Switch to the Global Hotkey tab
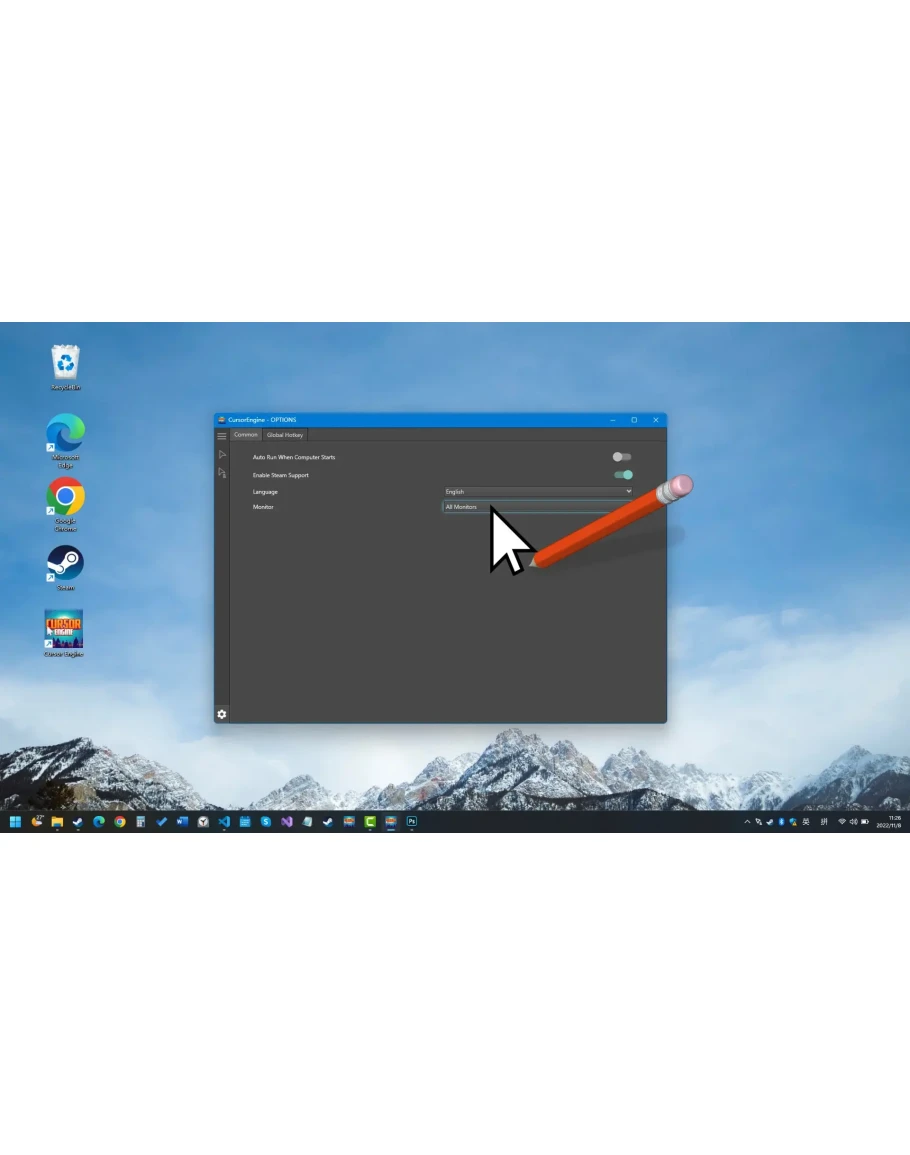The image size is (910, 1155). pos(285,435)
